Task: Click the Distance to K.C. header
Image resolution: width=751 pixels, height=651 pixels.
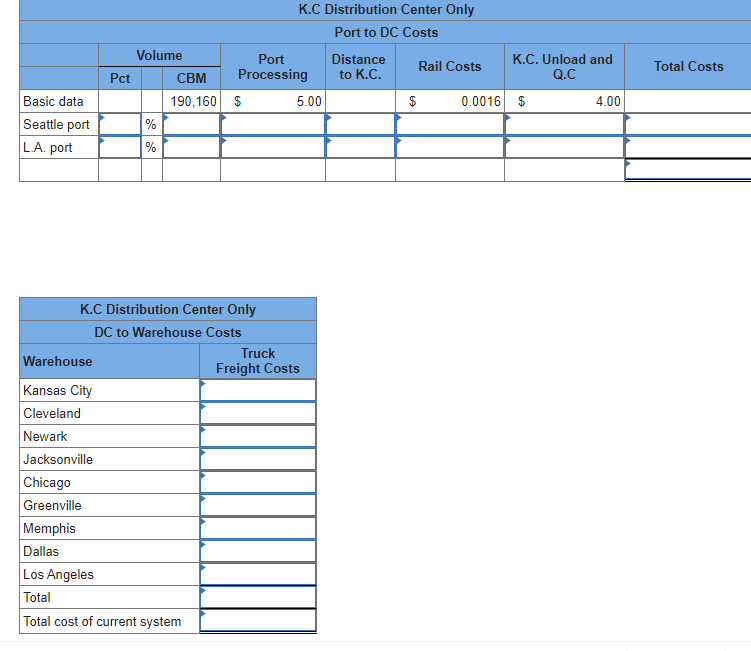Action: coord(359,67)
